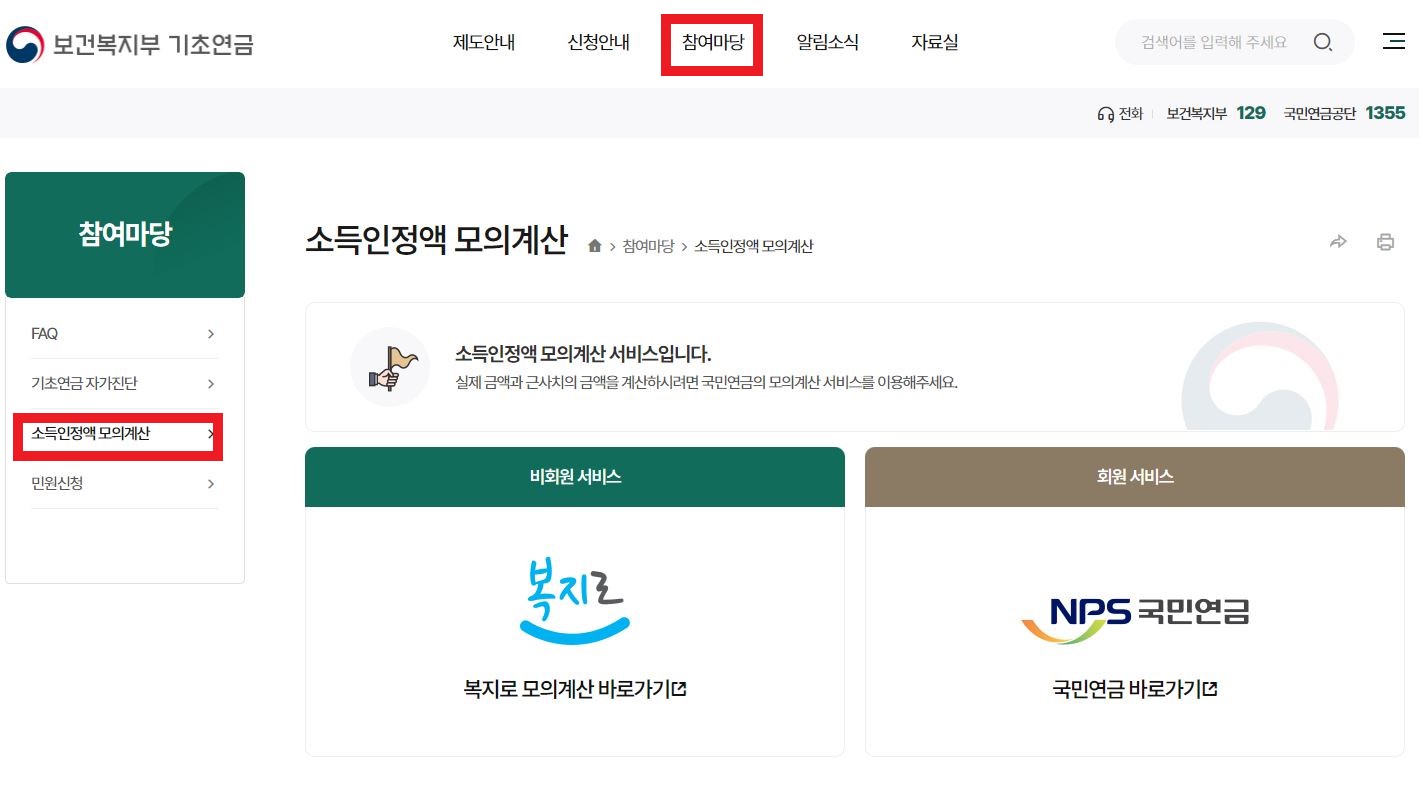Open the hamburger full menu icon
Viewport: 1419px width, 787px height.
pyautogui.click(x=1393, y=41)
